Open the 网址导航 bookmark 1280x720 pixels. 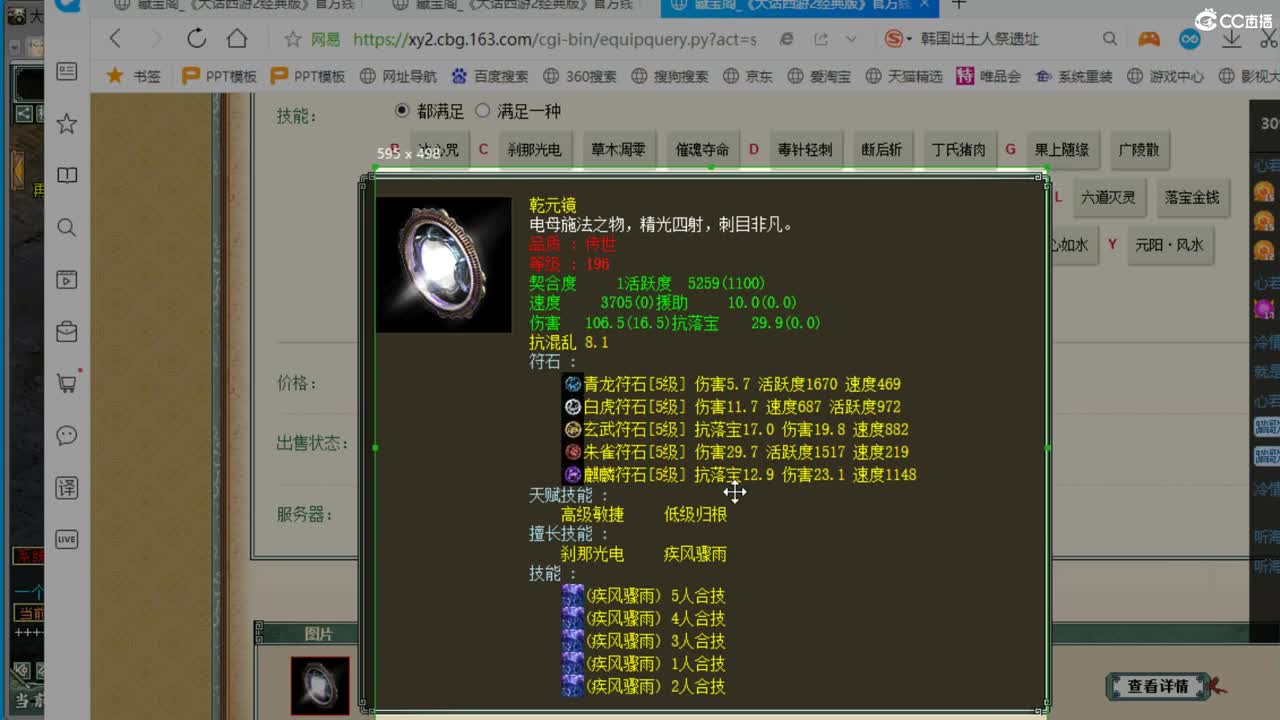398,76
